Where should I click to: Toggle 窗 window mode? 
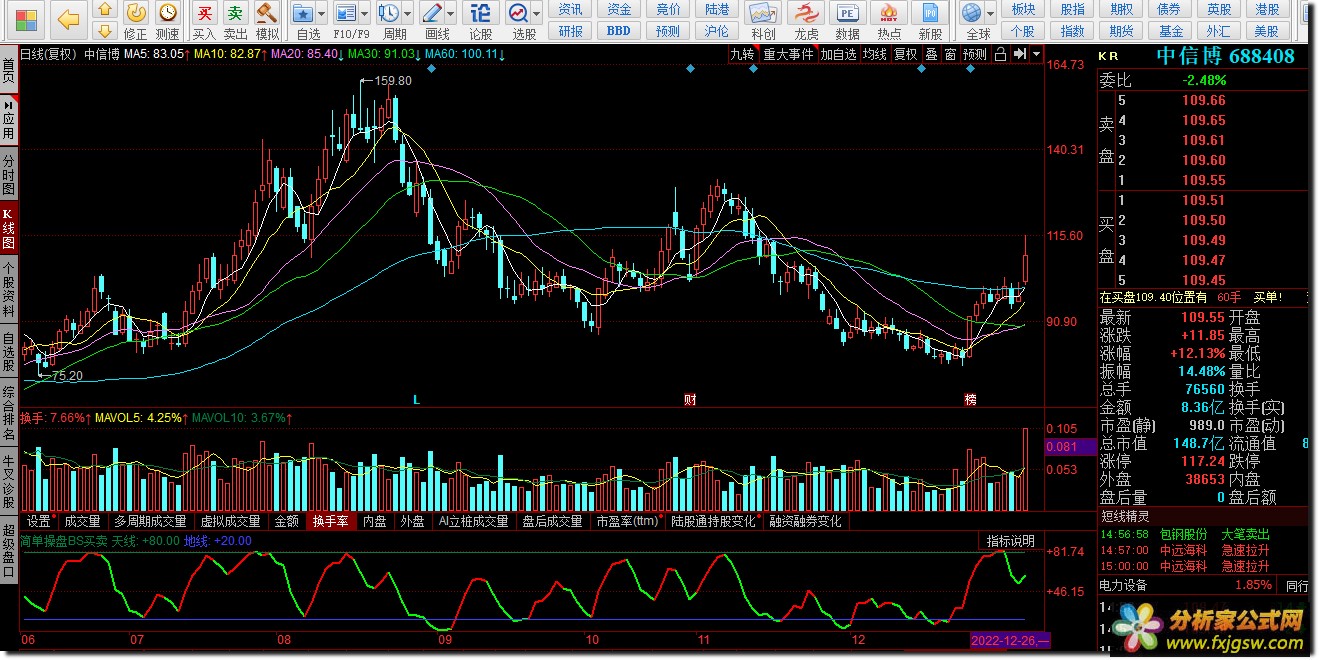tap(950, 54)
